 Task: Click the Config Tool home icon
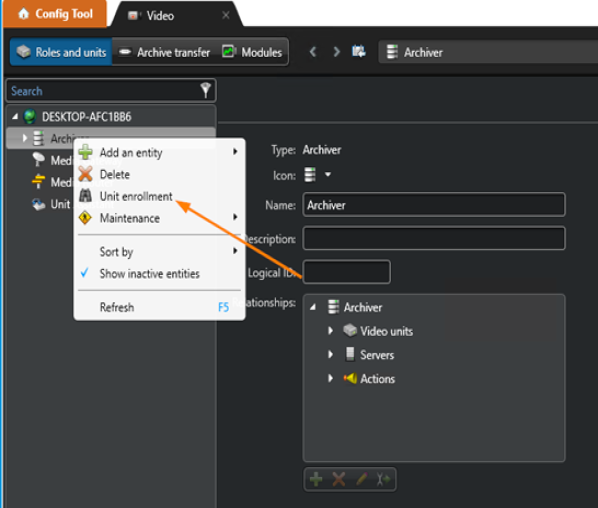coord(24,14)
